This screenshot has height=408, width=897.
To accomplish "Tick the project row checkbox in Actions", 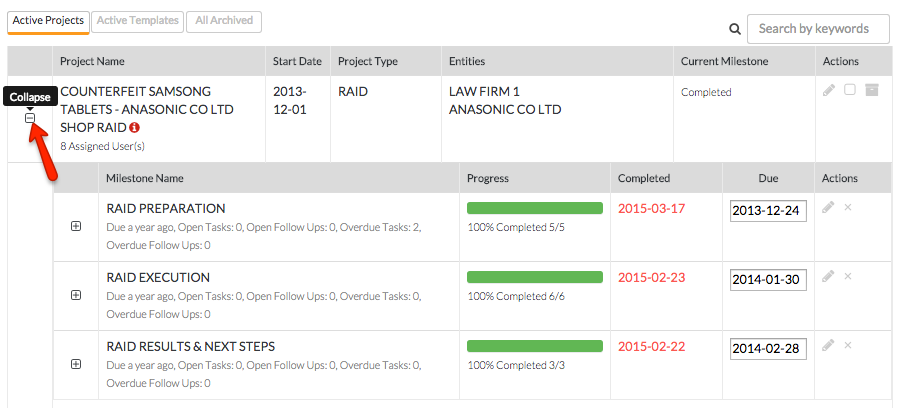I will pyautogui.click(x=850, y=90).
